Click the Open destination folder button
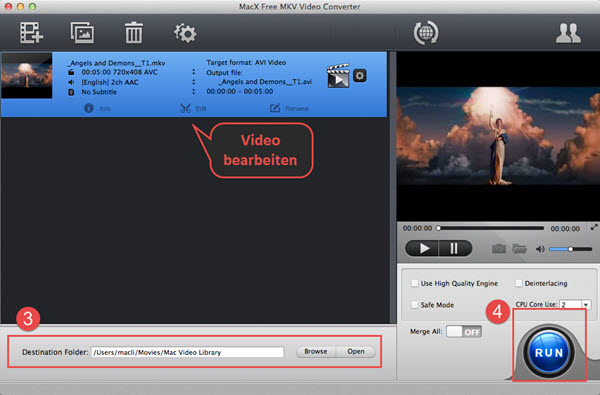The height and width of the screenshot is (395, 600). (x=356, y=351)
